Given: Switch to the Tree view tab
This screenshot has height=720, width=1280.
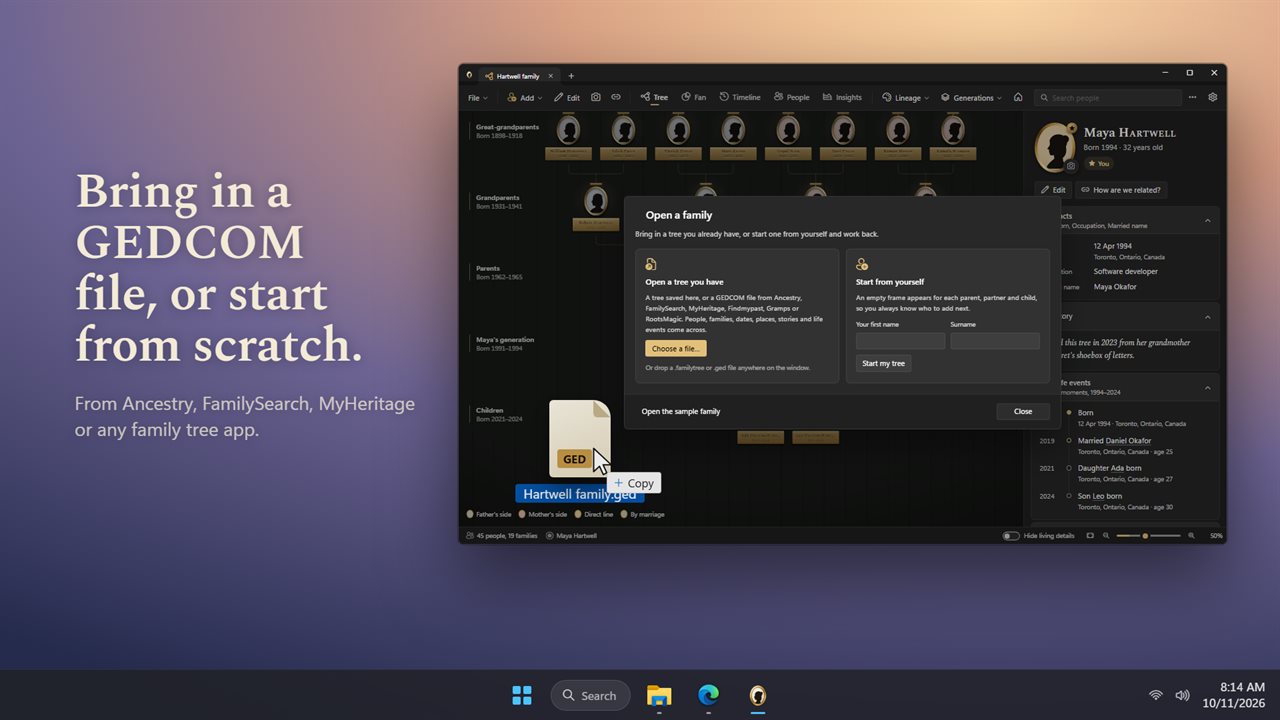Looking at the screenshot, I should tap(654, 97).
